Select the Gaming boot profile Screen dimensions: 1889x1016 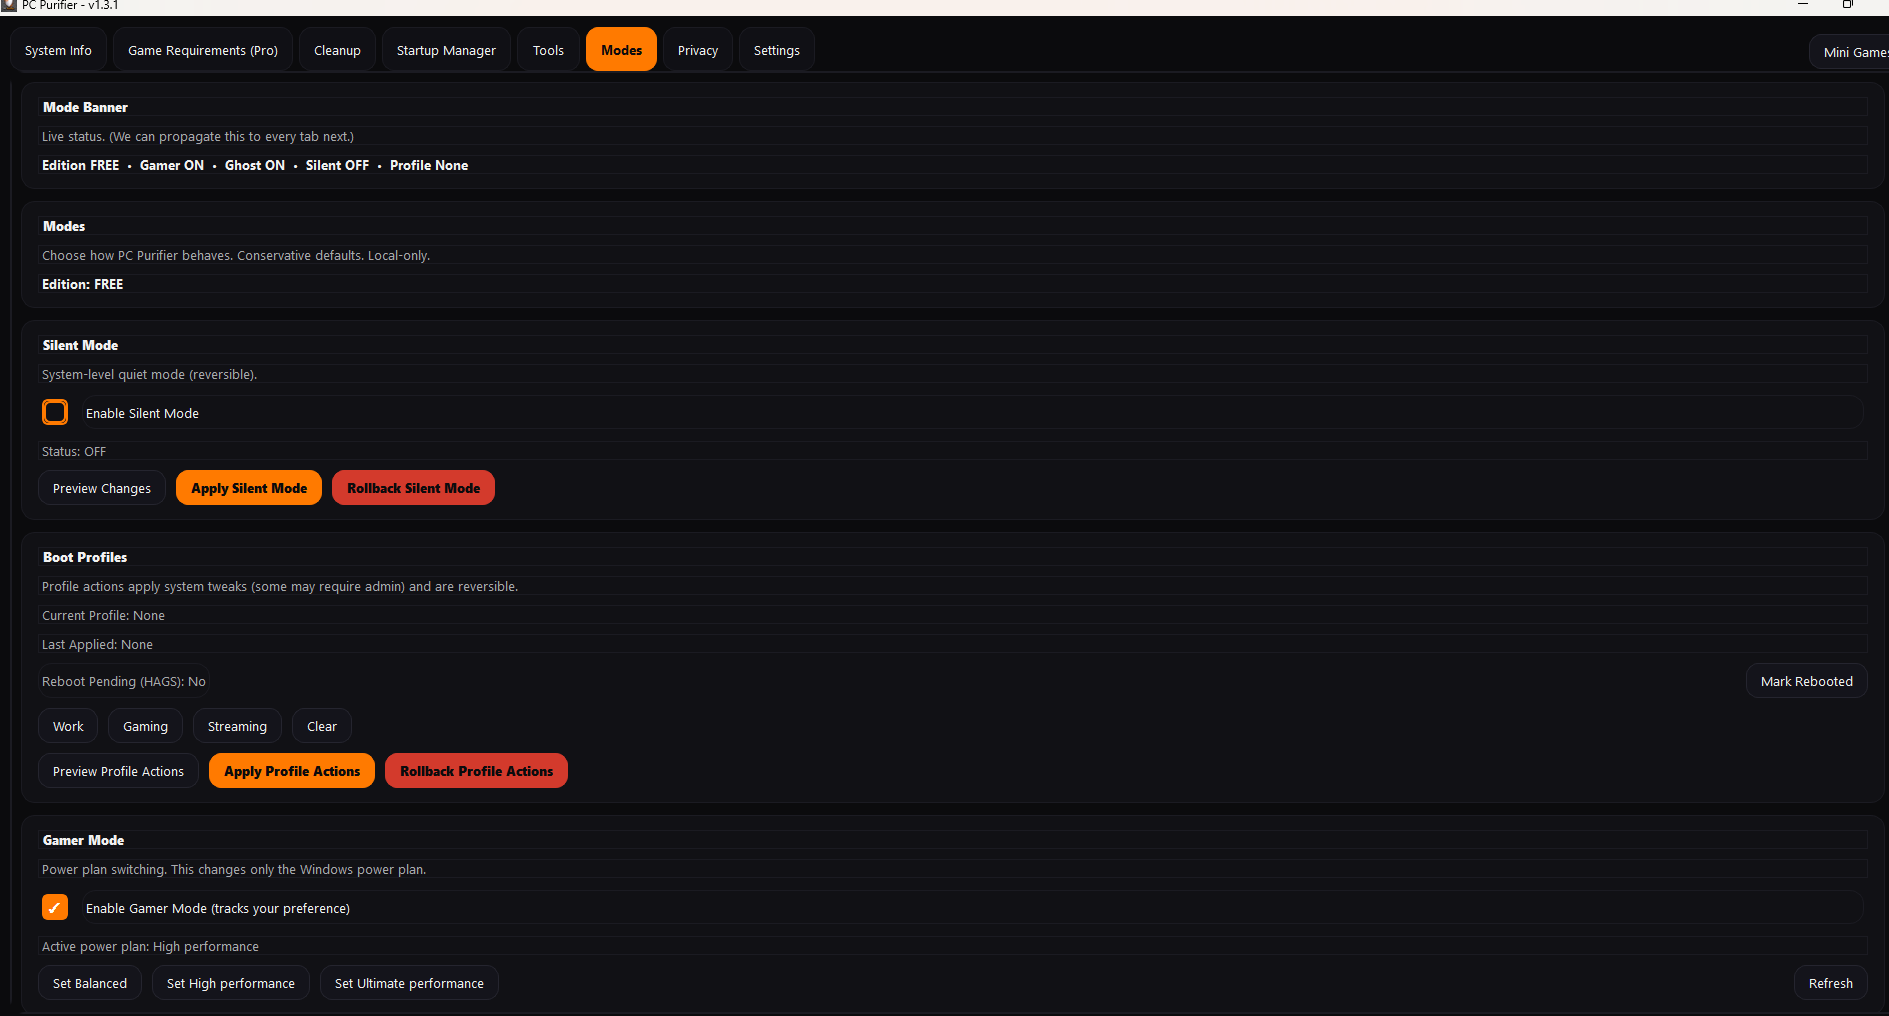coord(144,725)
